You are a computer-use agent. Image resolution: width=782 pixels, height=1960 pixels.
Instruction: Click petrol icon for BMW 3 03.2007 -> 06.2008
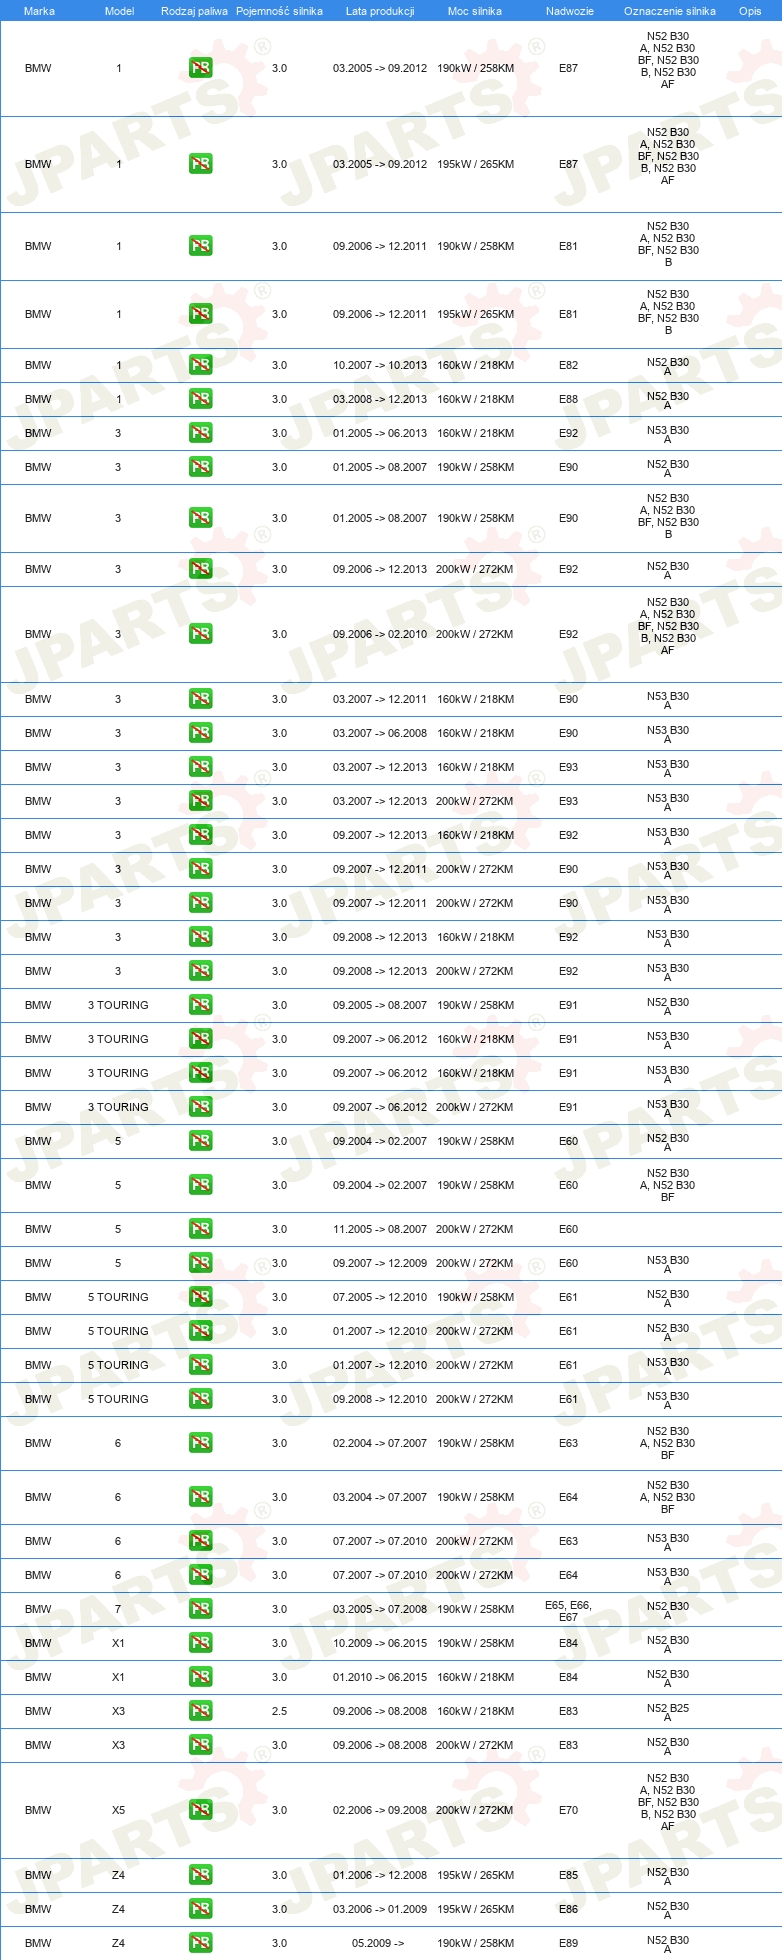(x=200, y=733)
